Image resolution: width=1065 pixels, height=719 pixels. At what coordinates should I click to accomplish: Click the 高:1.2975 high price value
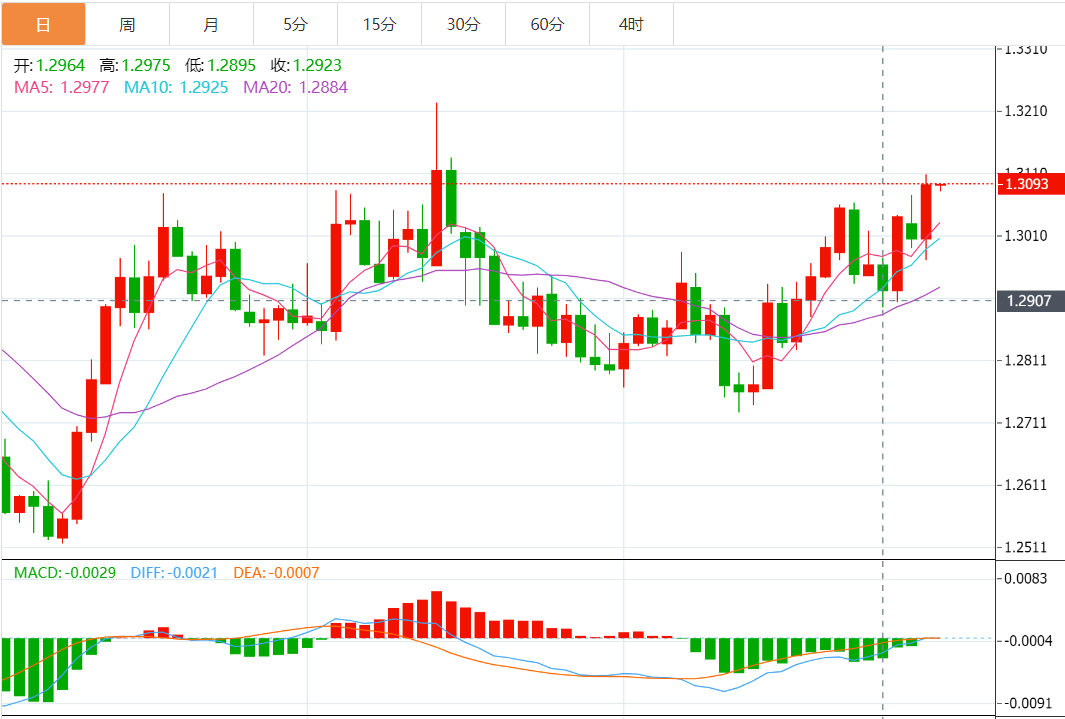click(x=134, y=65)
